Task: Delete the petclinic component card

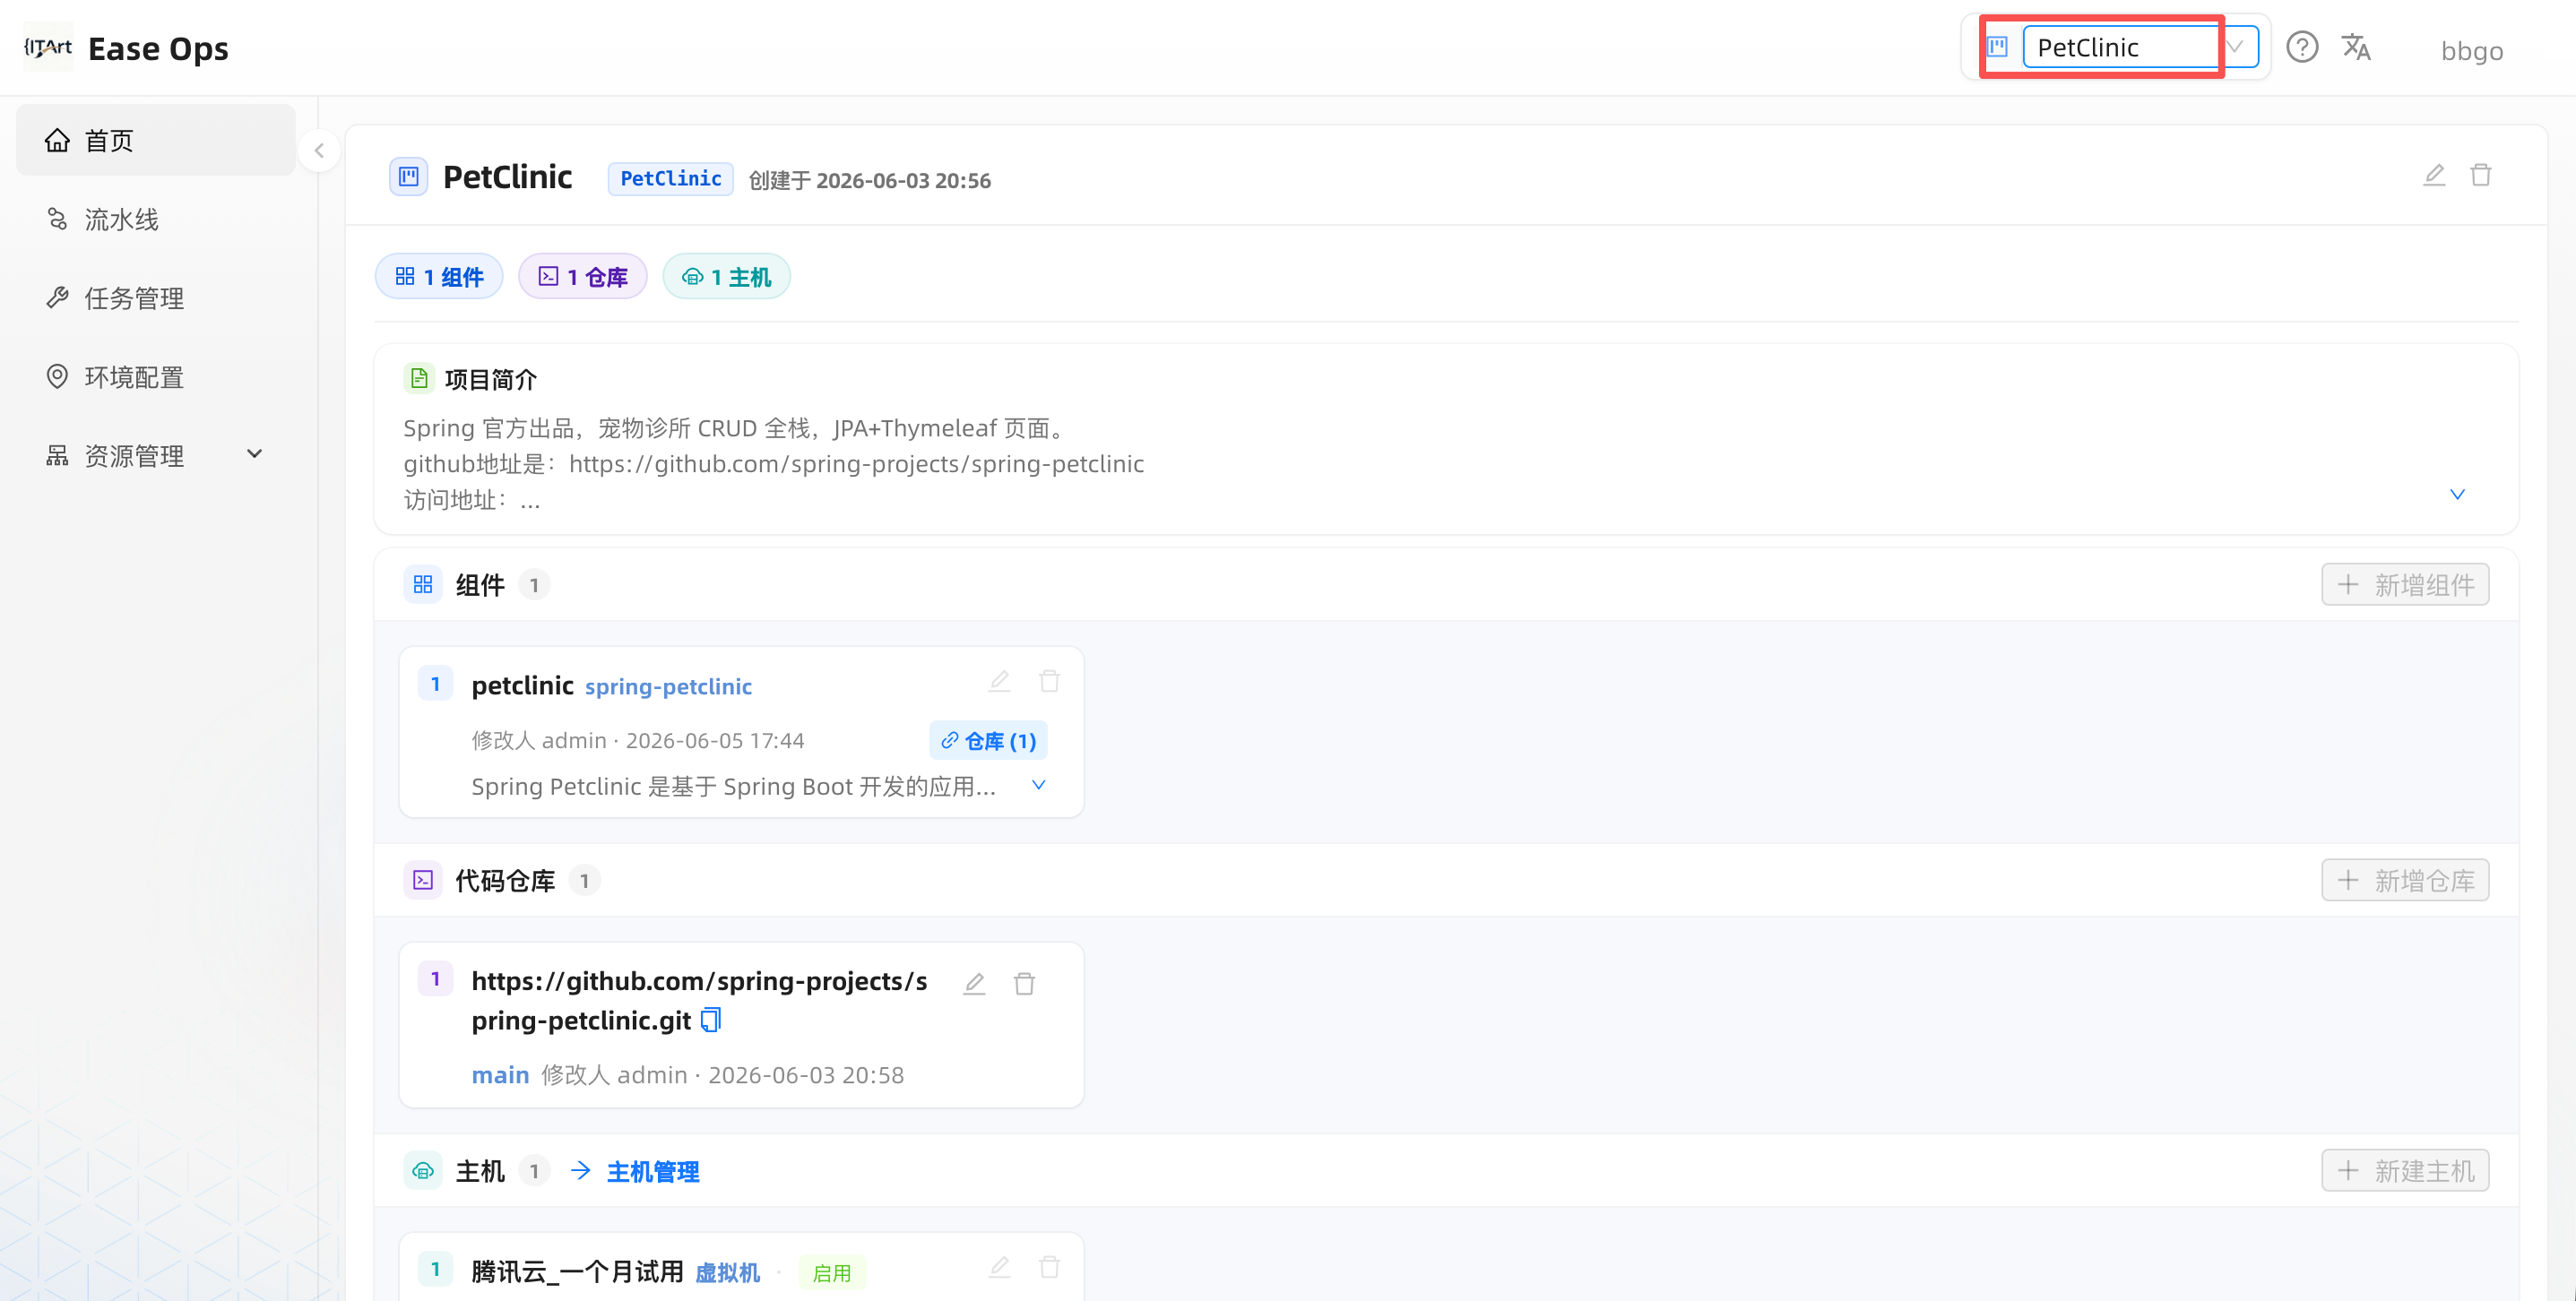Action: pos(1049,682)
